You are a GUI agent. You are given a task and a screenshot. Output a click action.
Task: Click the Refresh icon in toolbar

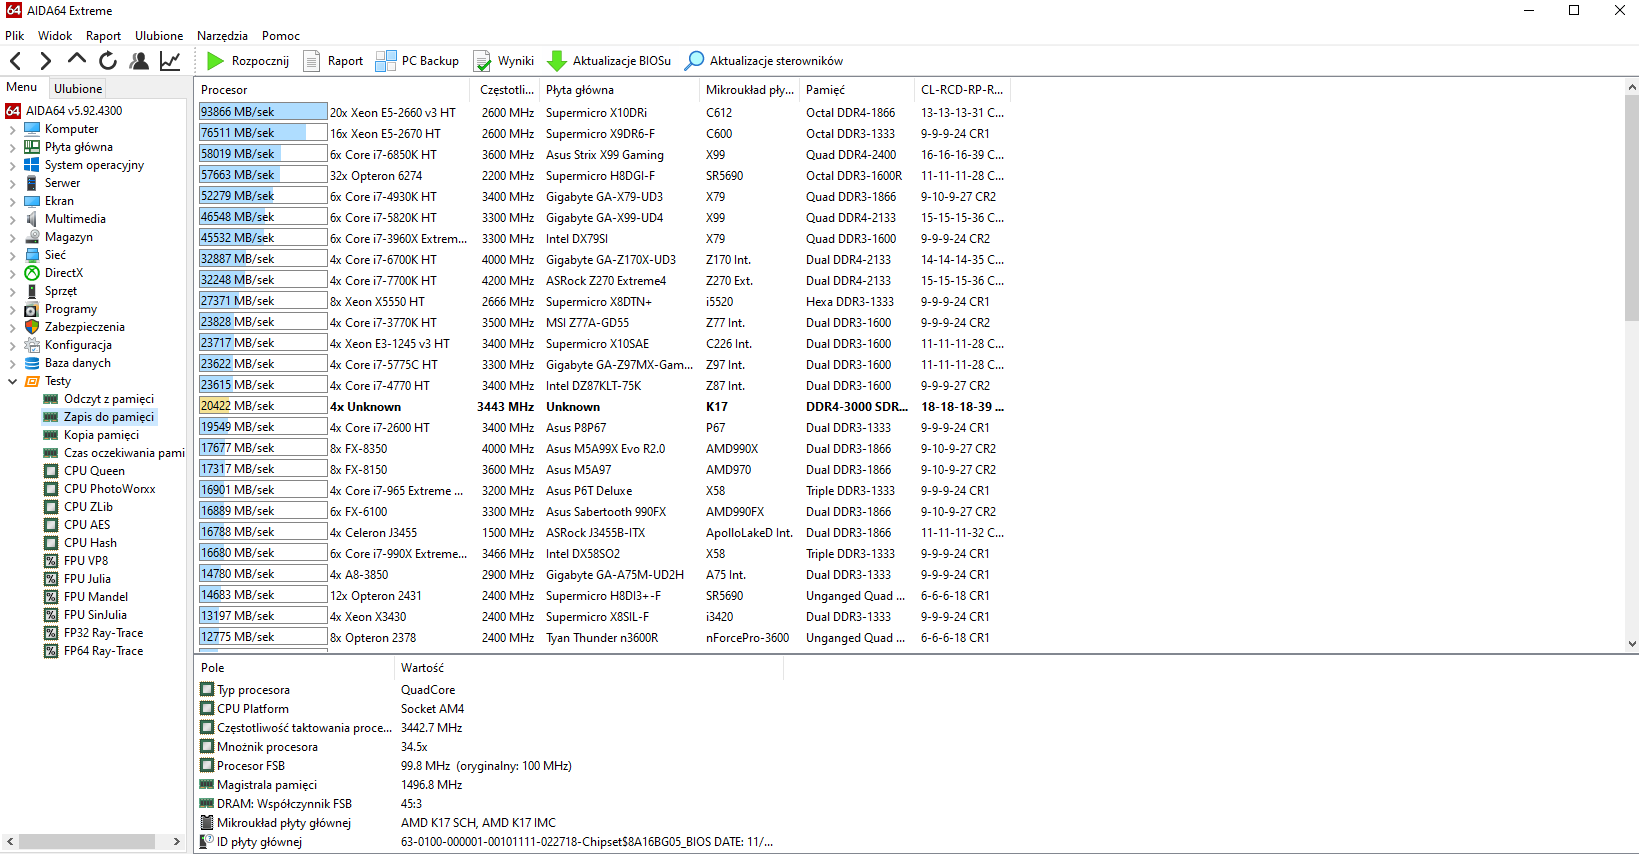(x=108, y=61)
